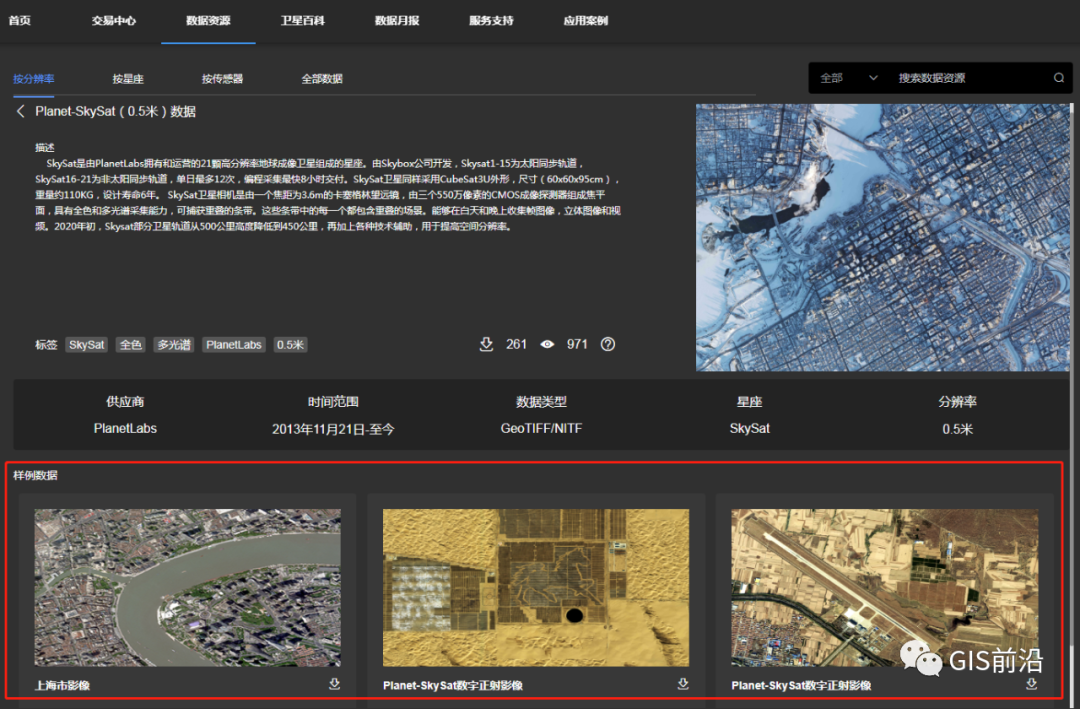This screenshot has height=709, width=1080.
Task: Click the eye views icon next to 971
Action: (547, 345)
